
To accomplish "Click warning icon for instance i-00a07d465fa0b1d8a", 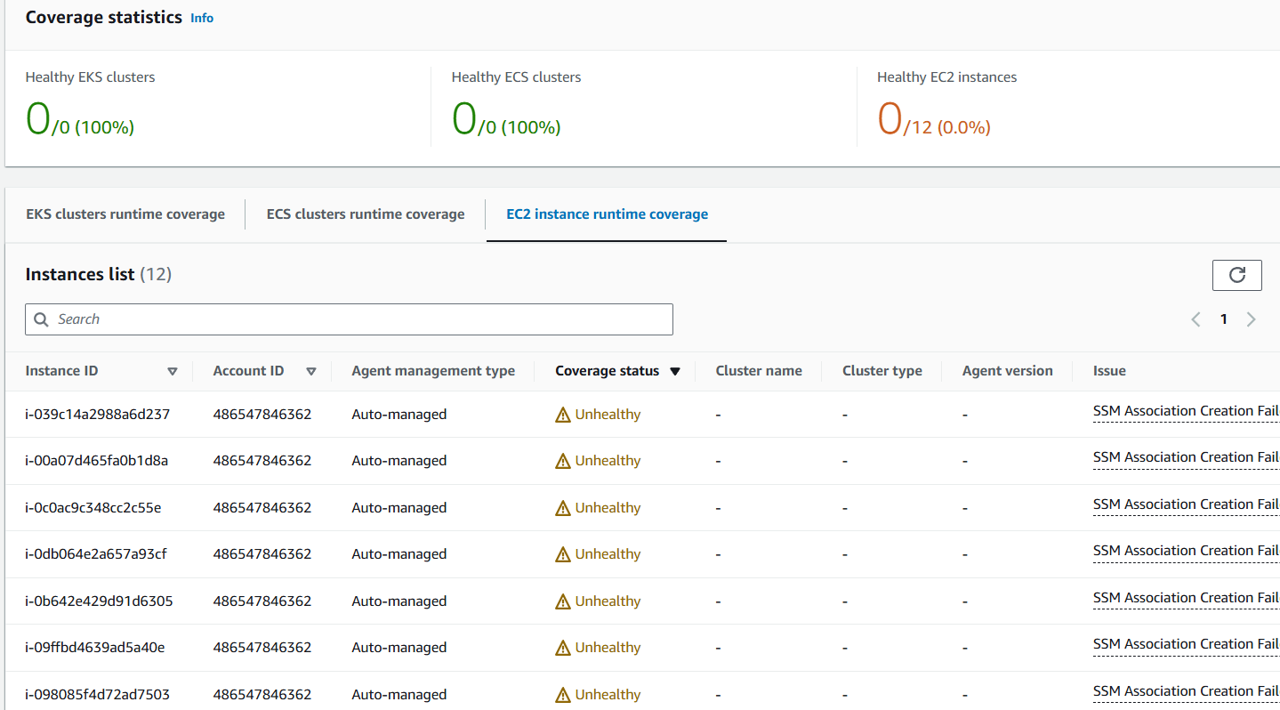I will click(x=563, y=461).
